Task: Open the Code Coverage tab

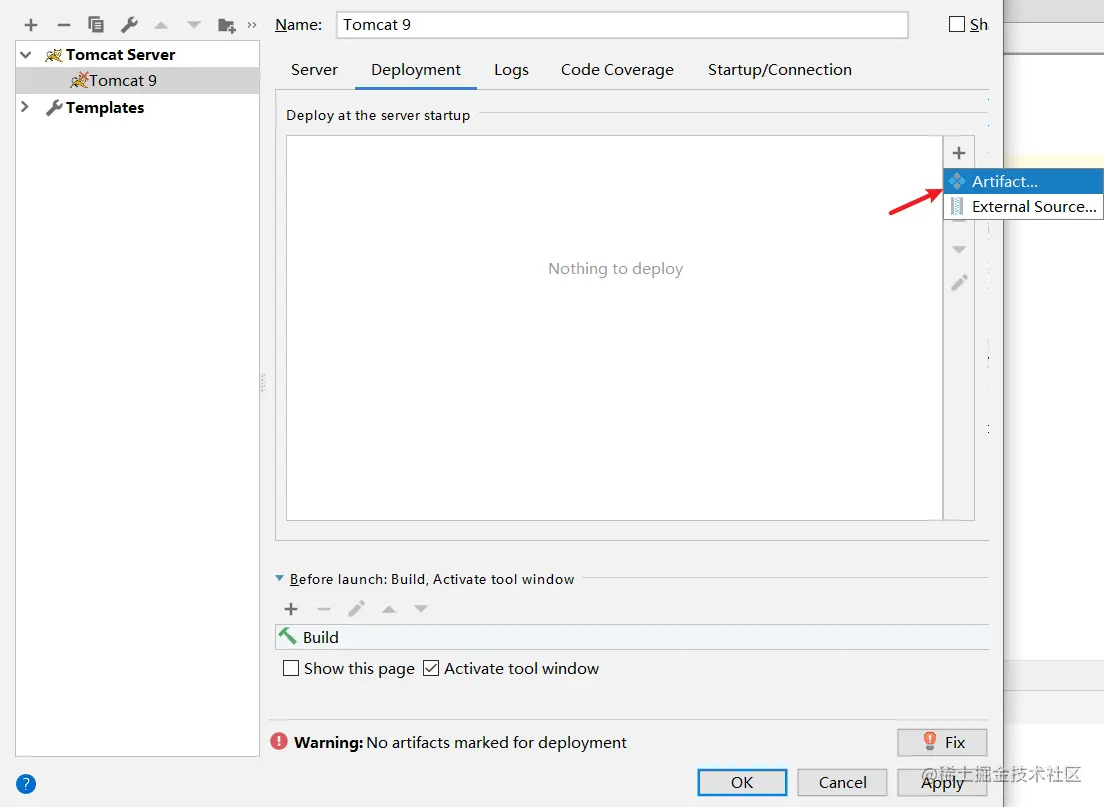Action: tap(617, 70)
